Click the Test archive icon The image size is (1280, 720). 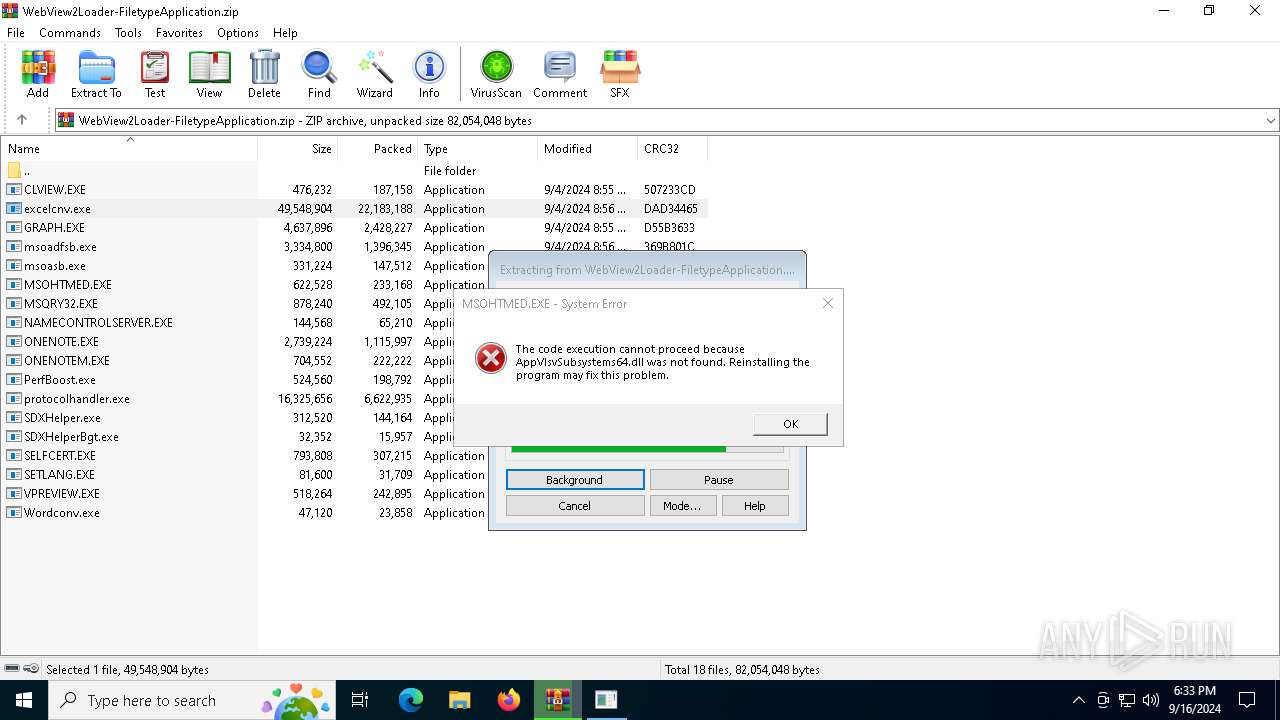[155, 75]
